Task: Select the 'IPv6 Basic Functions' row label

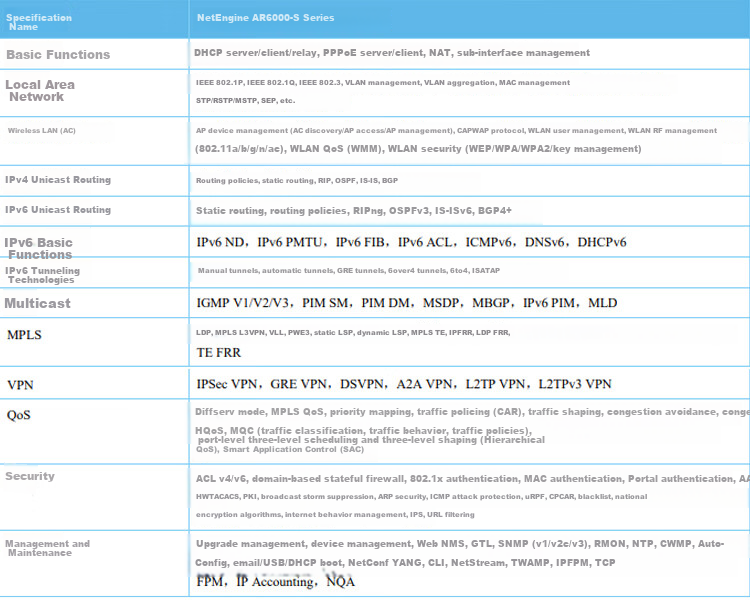Action: pyautogui.click(x=39, y=248)
